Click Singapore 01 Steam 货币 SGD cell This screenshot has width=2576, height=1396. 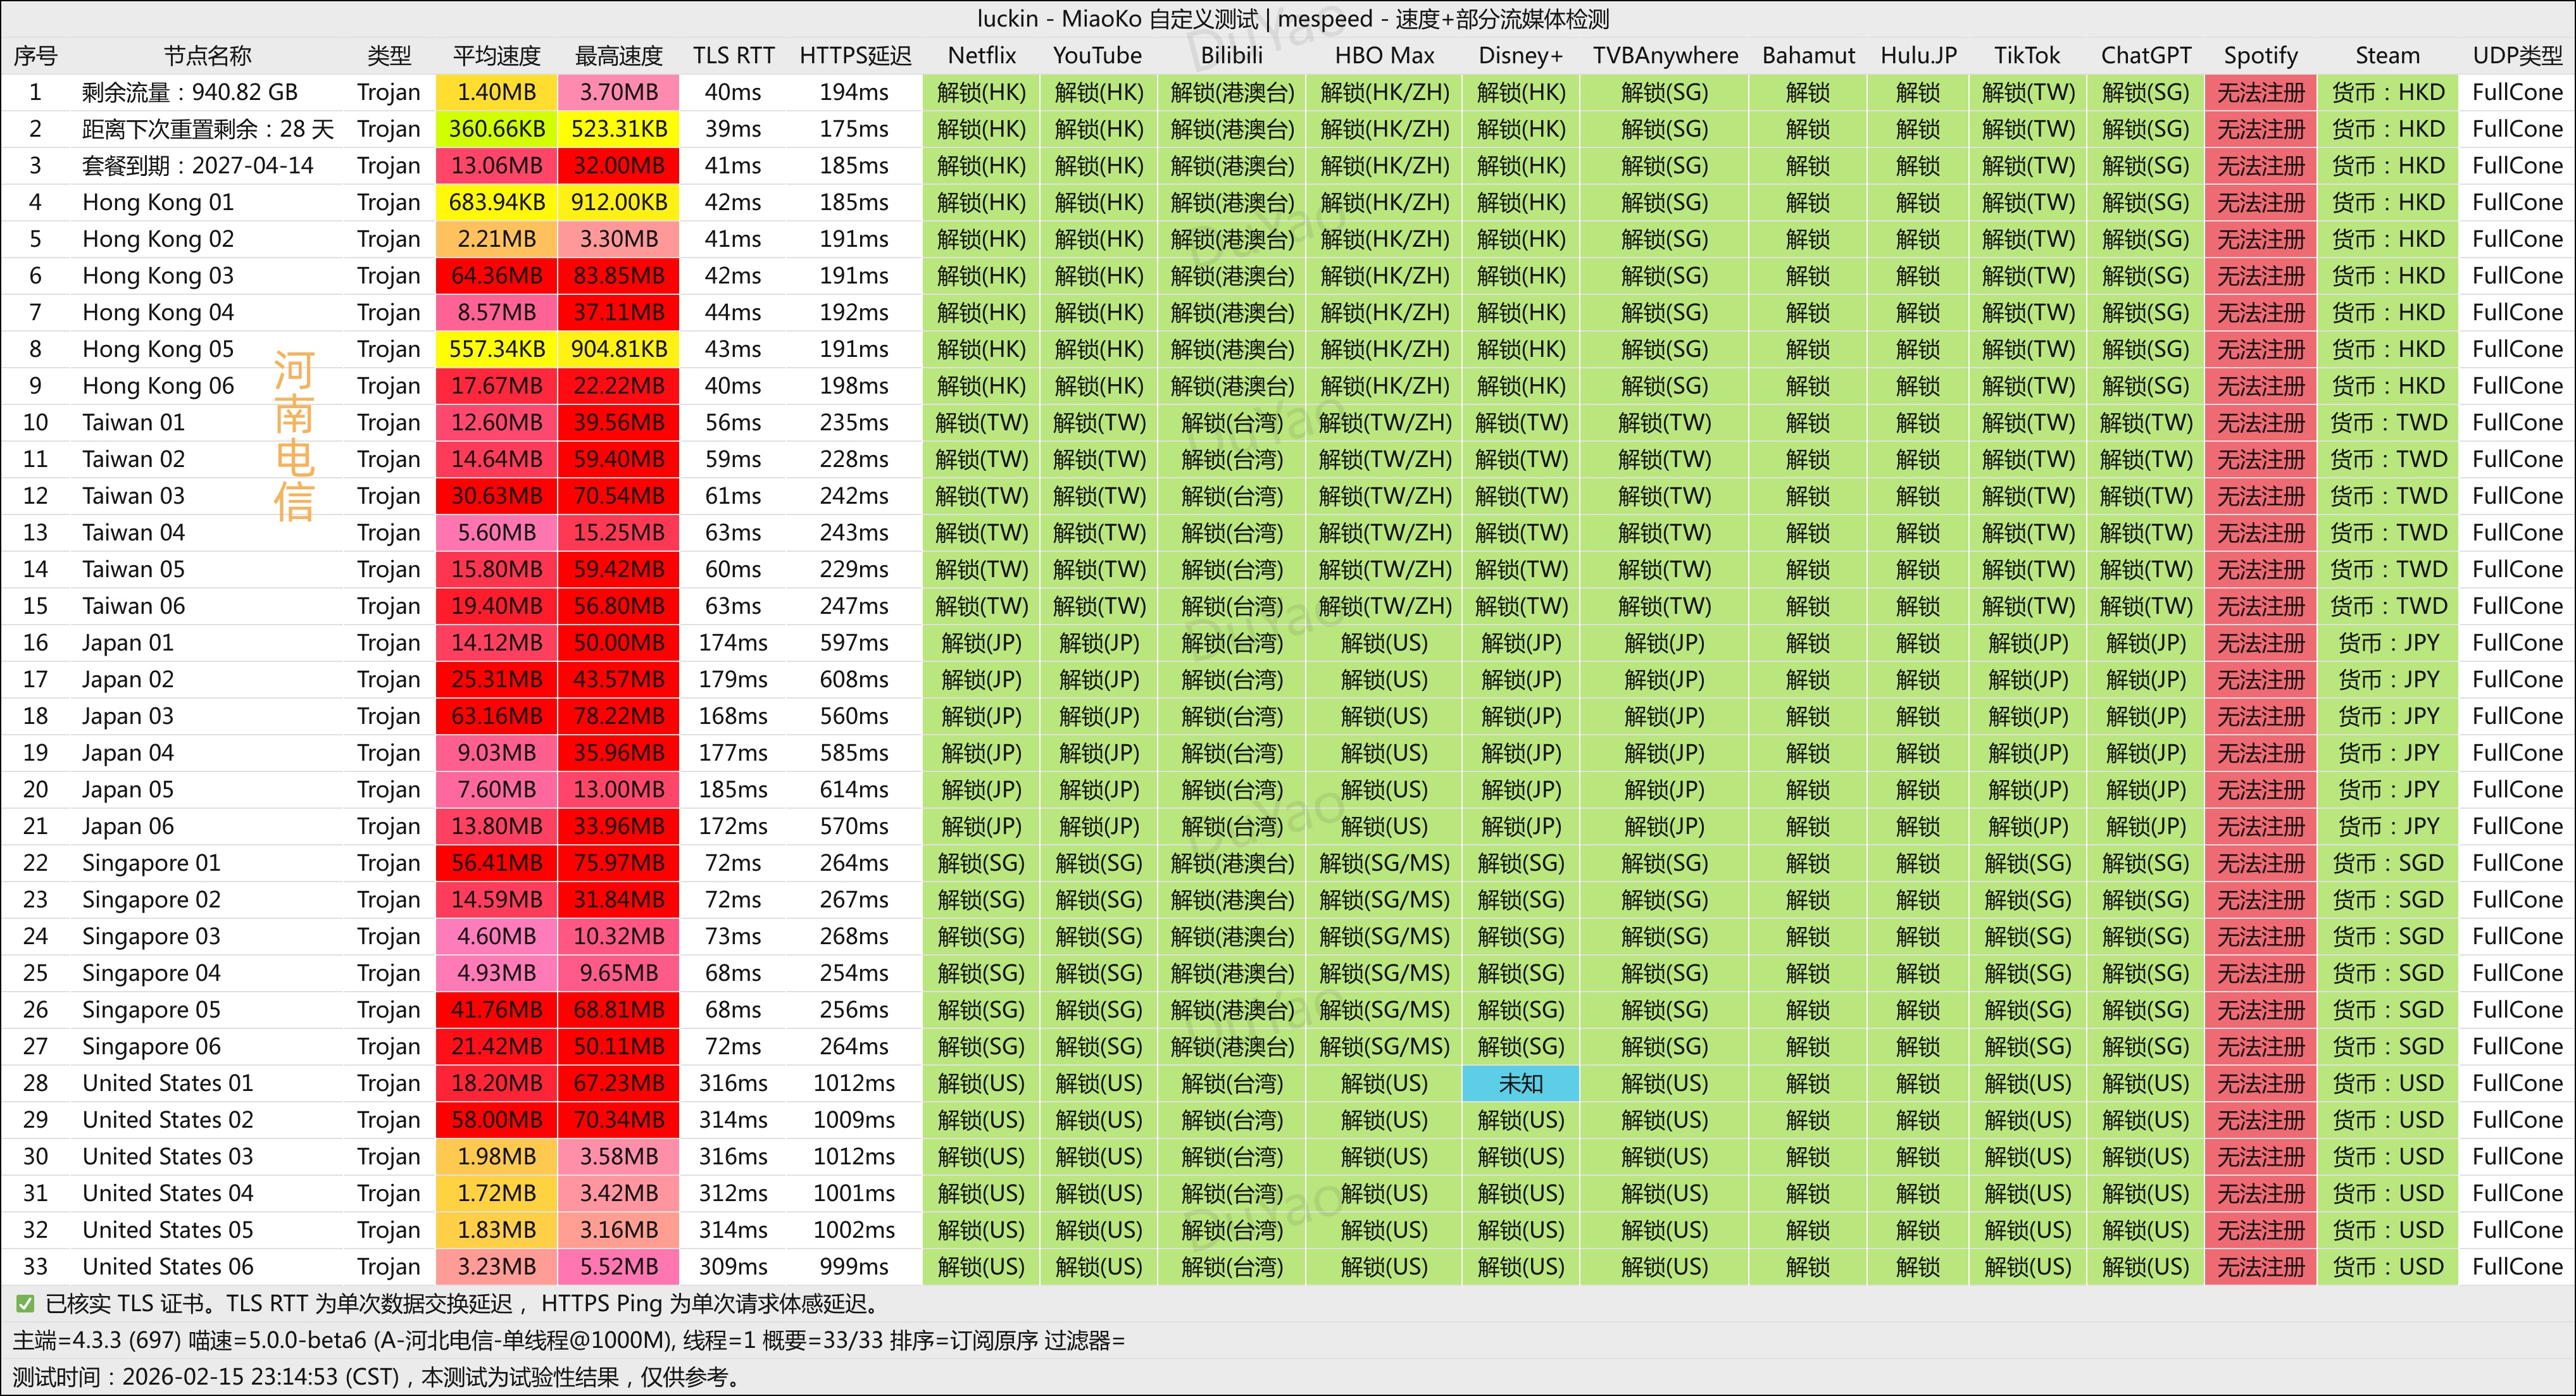[x=2387, y=863]
